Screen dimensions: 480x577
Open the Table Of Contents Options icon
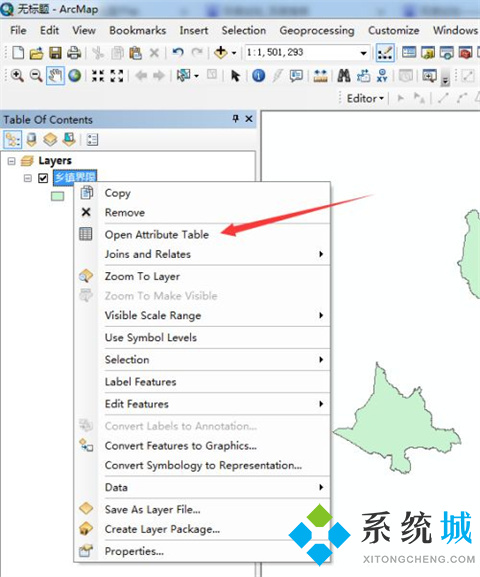click(x=92, y=140)
